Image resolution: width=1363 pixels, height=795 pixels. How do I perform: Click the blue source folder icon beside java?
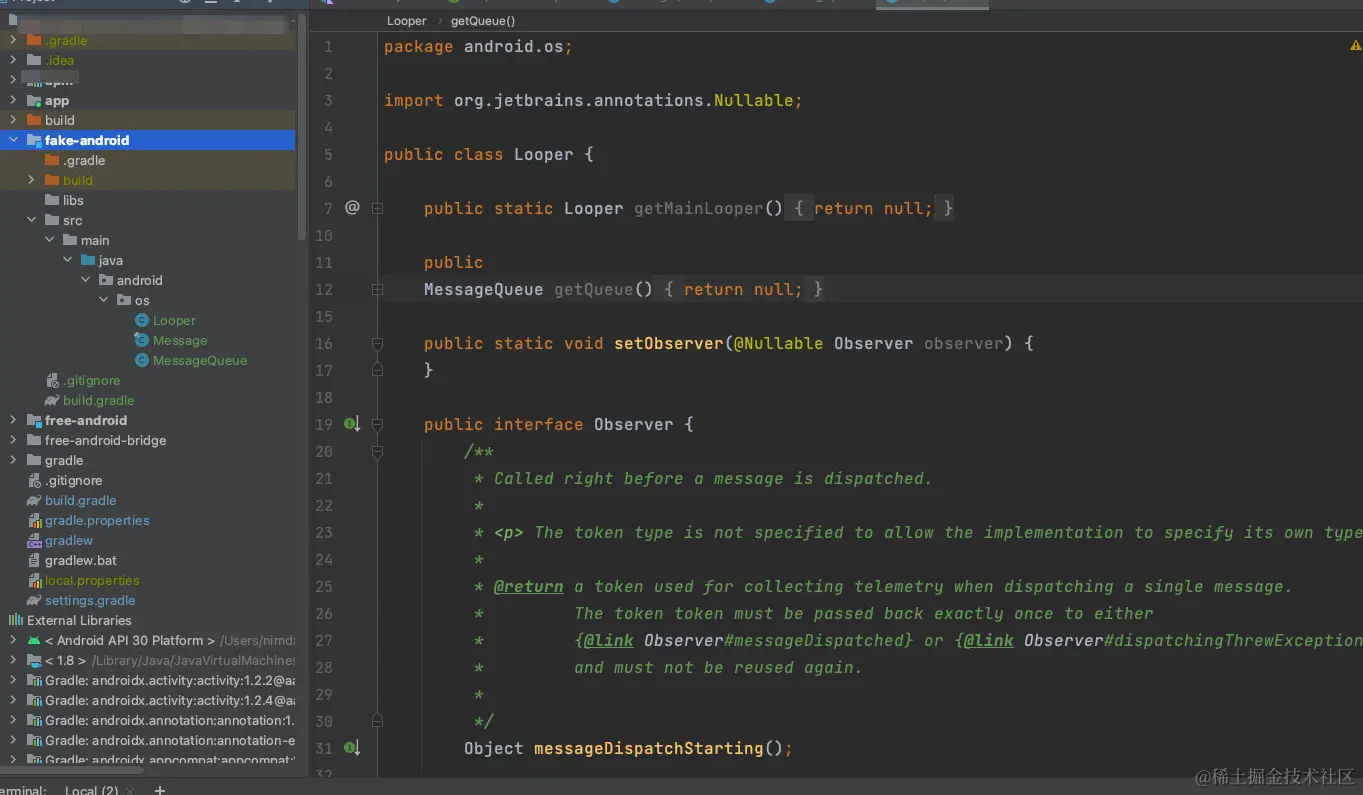coord(88,260)
